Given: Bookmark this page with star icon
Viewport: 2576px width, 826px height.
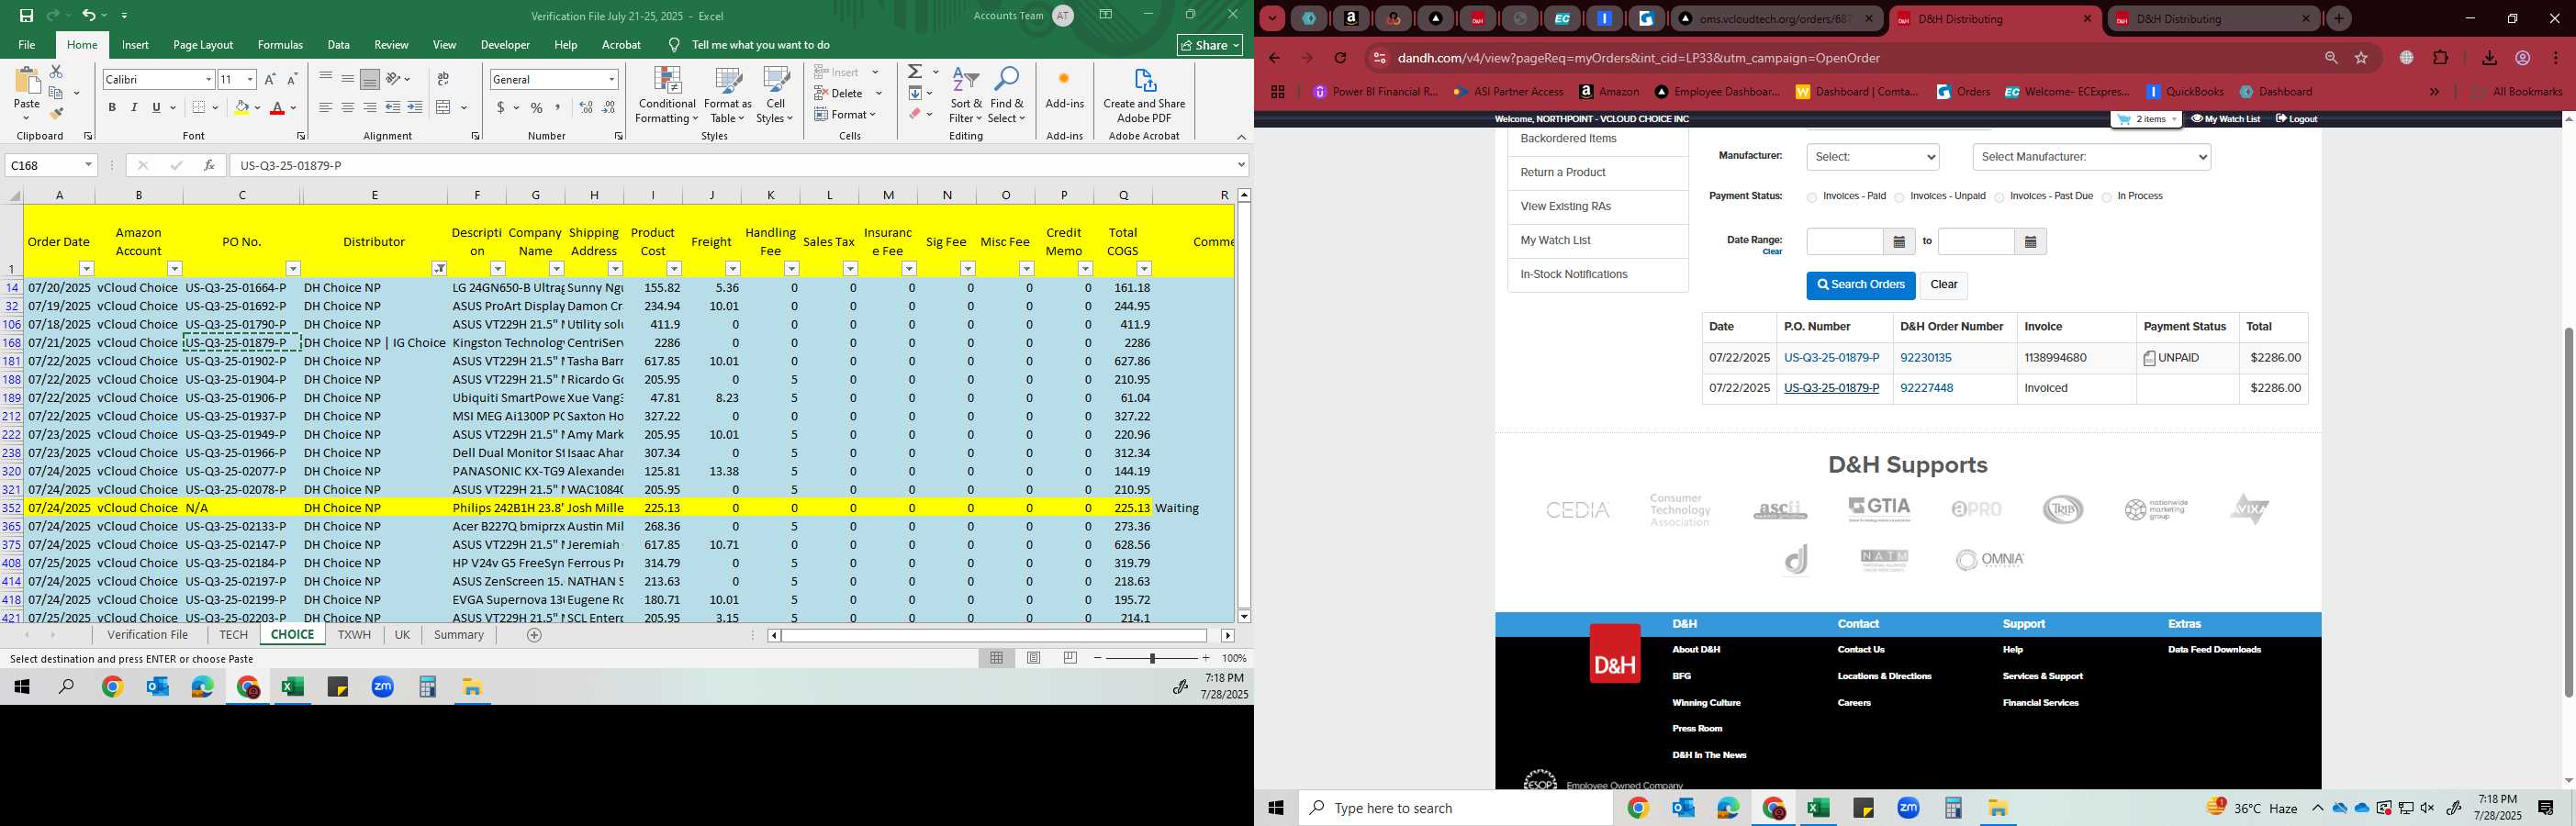Looking at the screenshot, I should pyautogui.click(x=2362, y=58).
